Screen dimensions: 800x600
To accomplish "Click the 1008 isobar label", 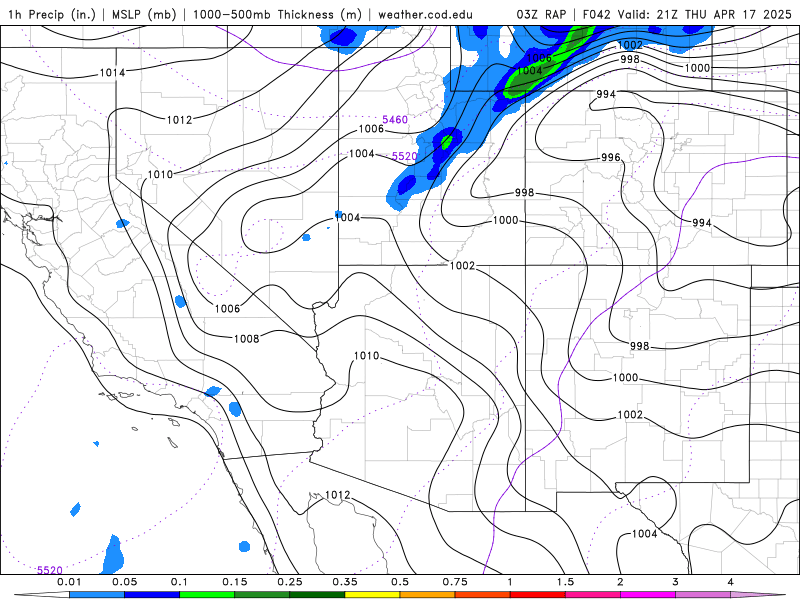I will pos(246,339).
